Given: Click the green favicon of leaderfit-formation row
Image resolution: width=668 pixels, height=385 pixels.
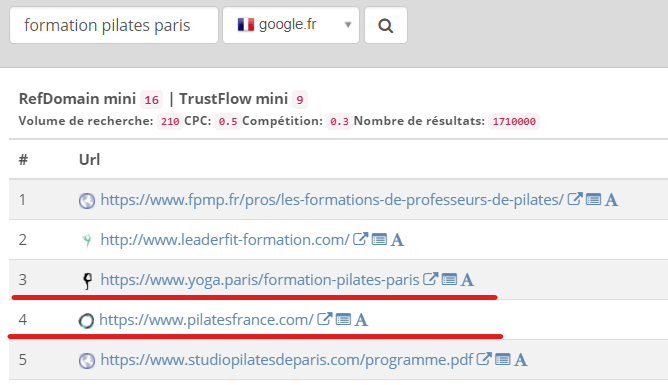Looking at the screenshot, I should (x=87, y=241).
